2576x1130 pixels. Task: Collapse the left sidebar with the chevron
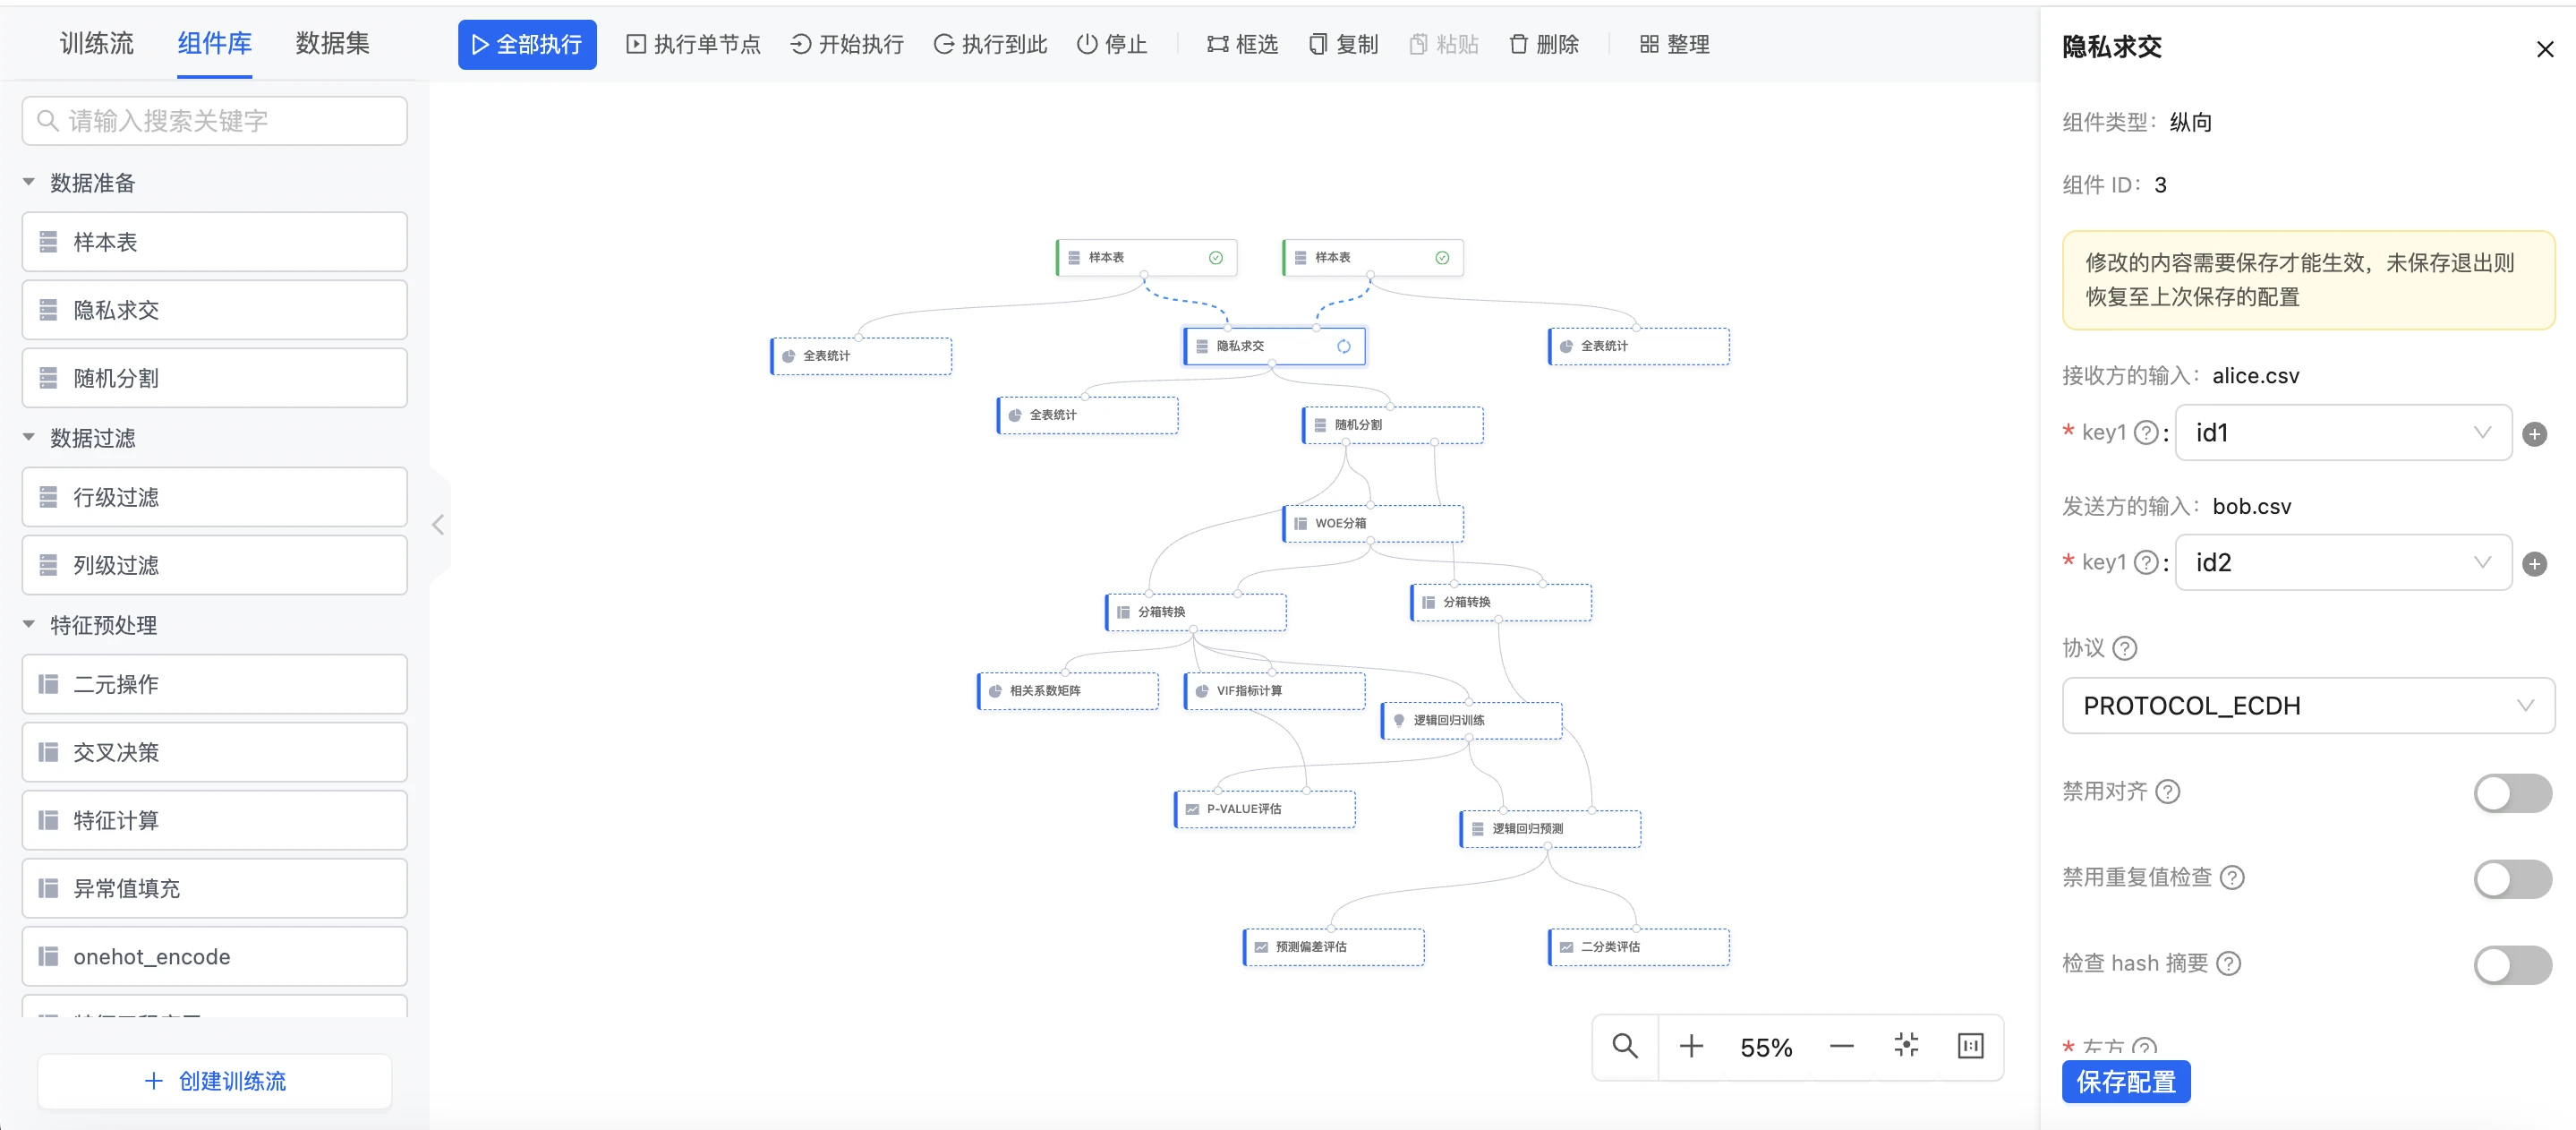438,524
